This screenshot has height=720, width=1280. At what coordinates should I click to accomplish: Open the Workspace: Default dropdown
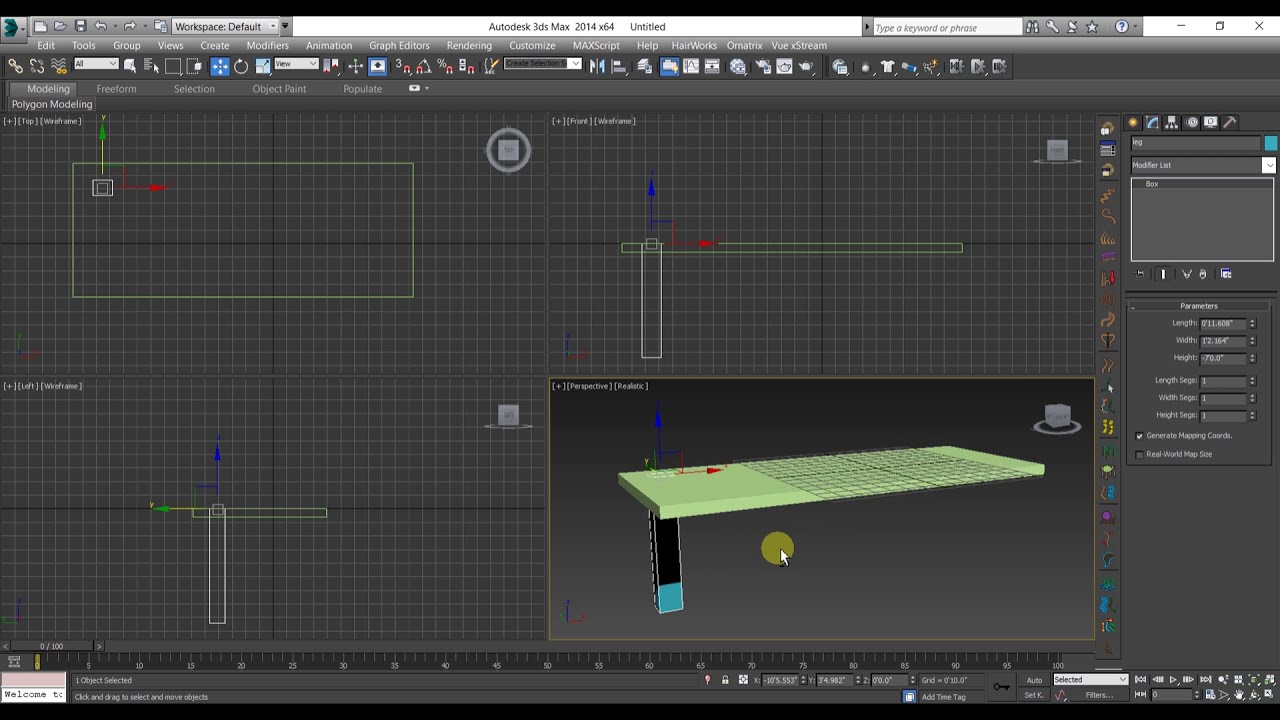pos(226,27)
